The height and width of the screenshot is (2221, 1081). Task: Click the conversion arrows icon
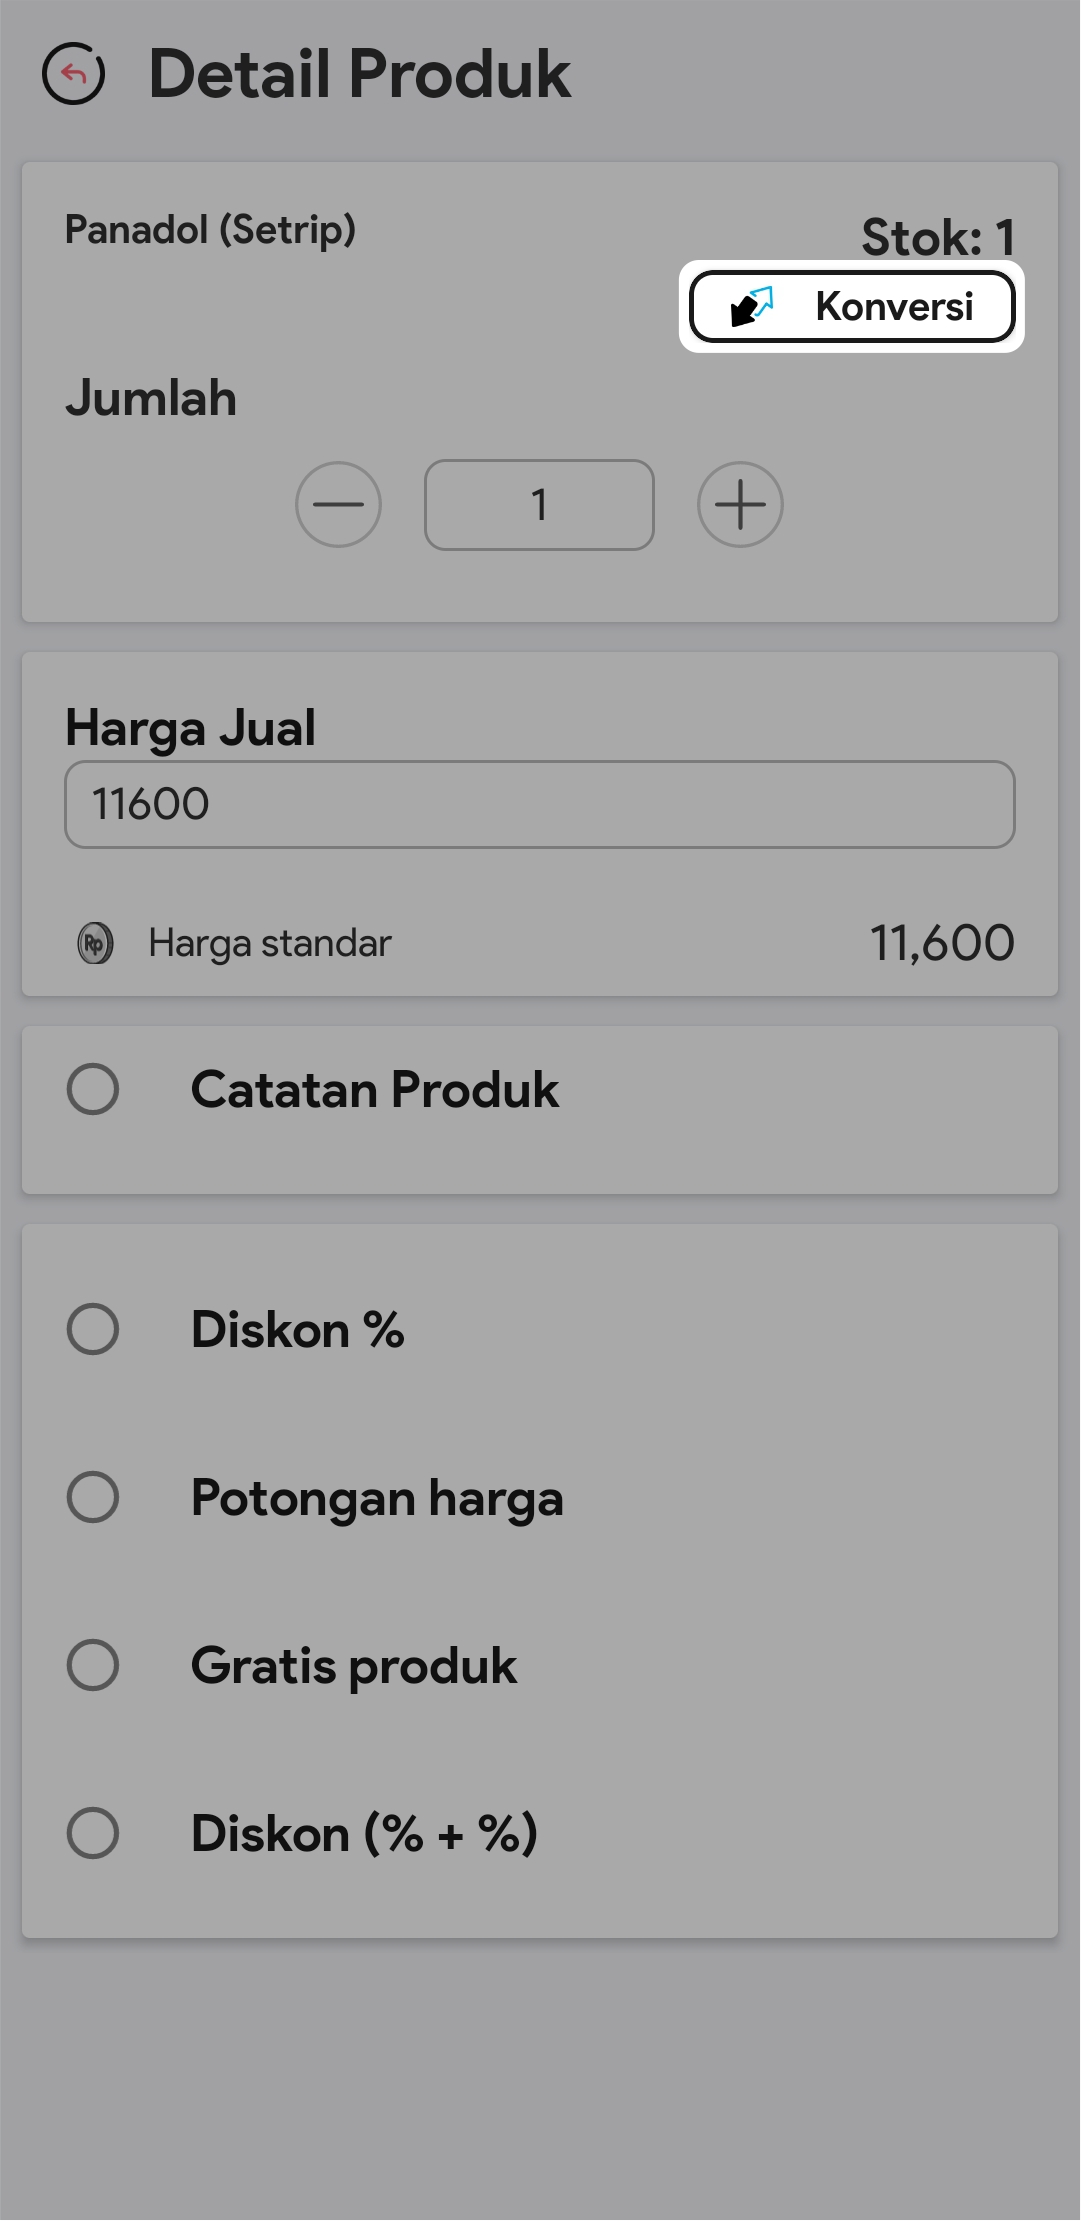752,306
